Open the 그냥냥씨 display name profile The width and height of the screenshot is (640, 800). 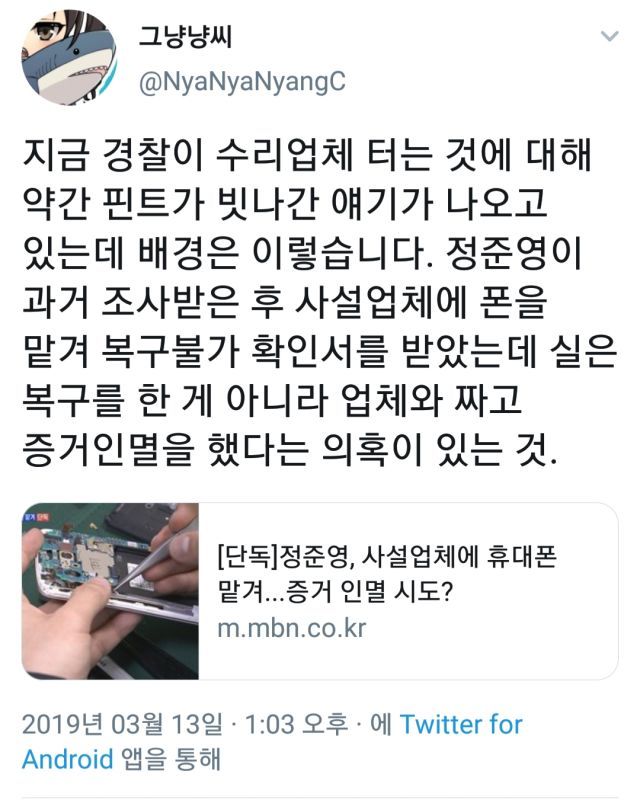pos(186,36)
